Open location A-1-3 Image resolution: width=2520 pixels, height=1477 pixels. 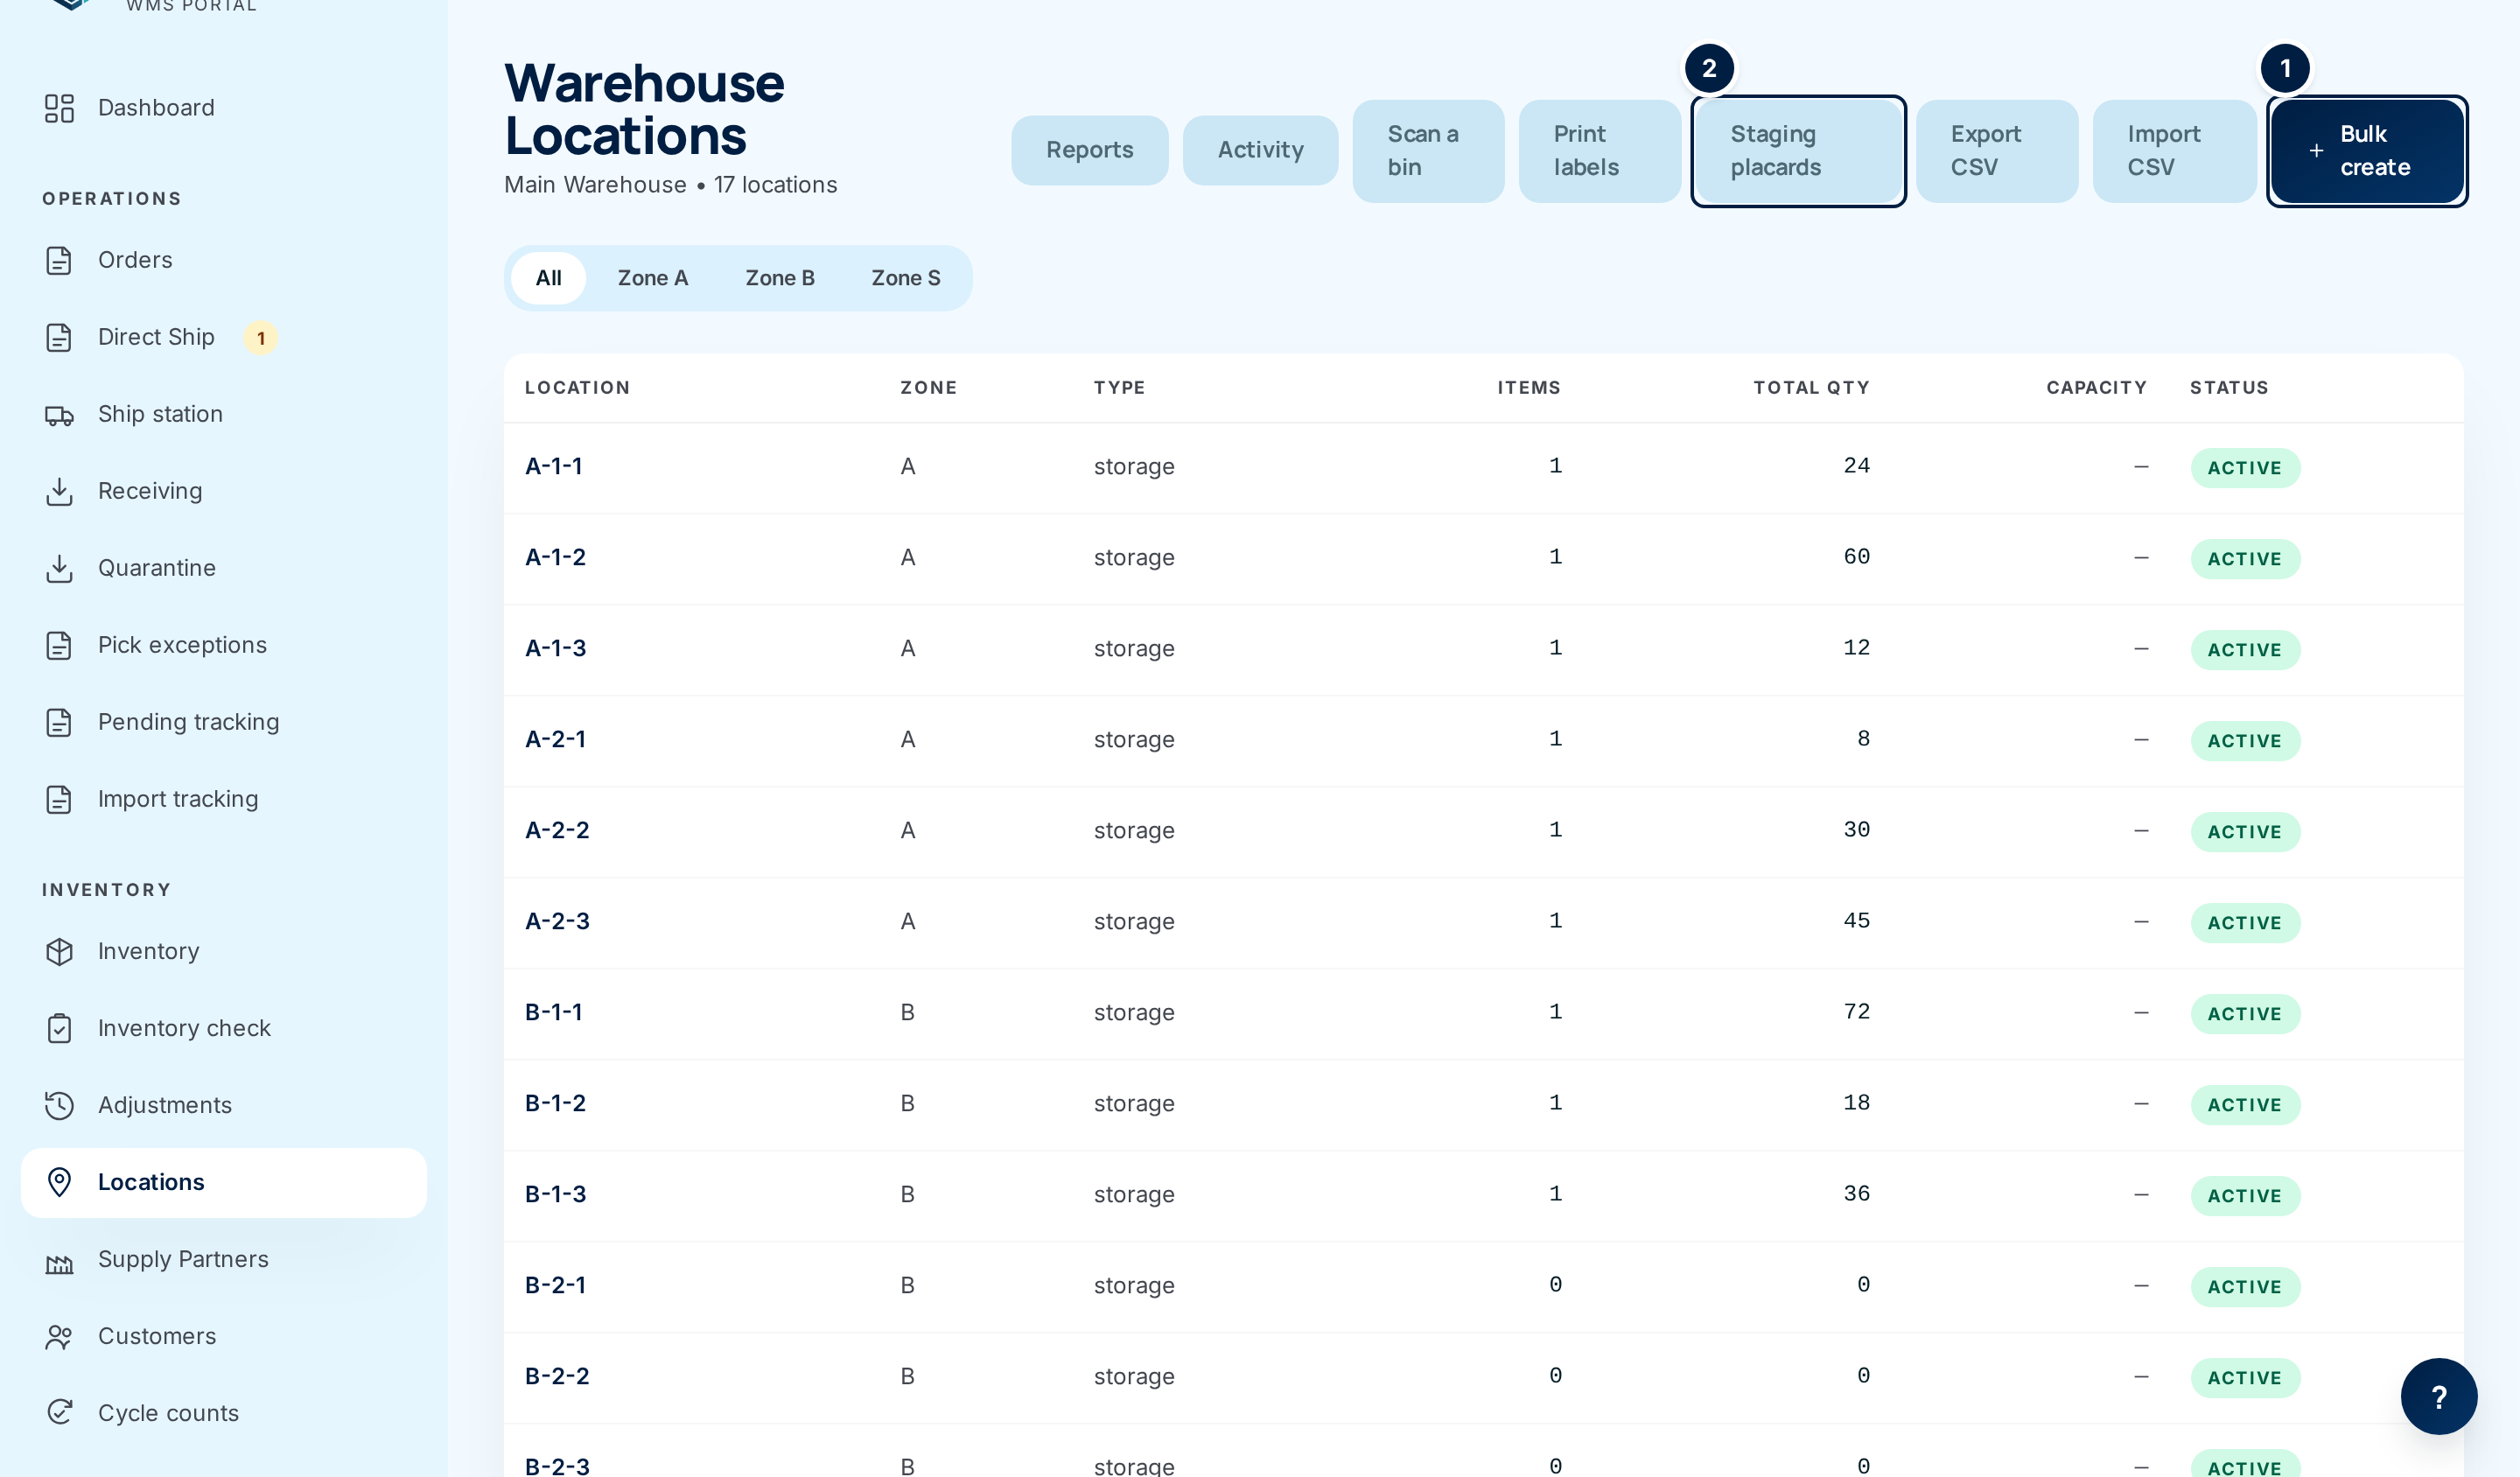click(x=555, y=648)
